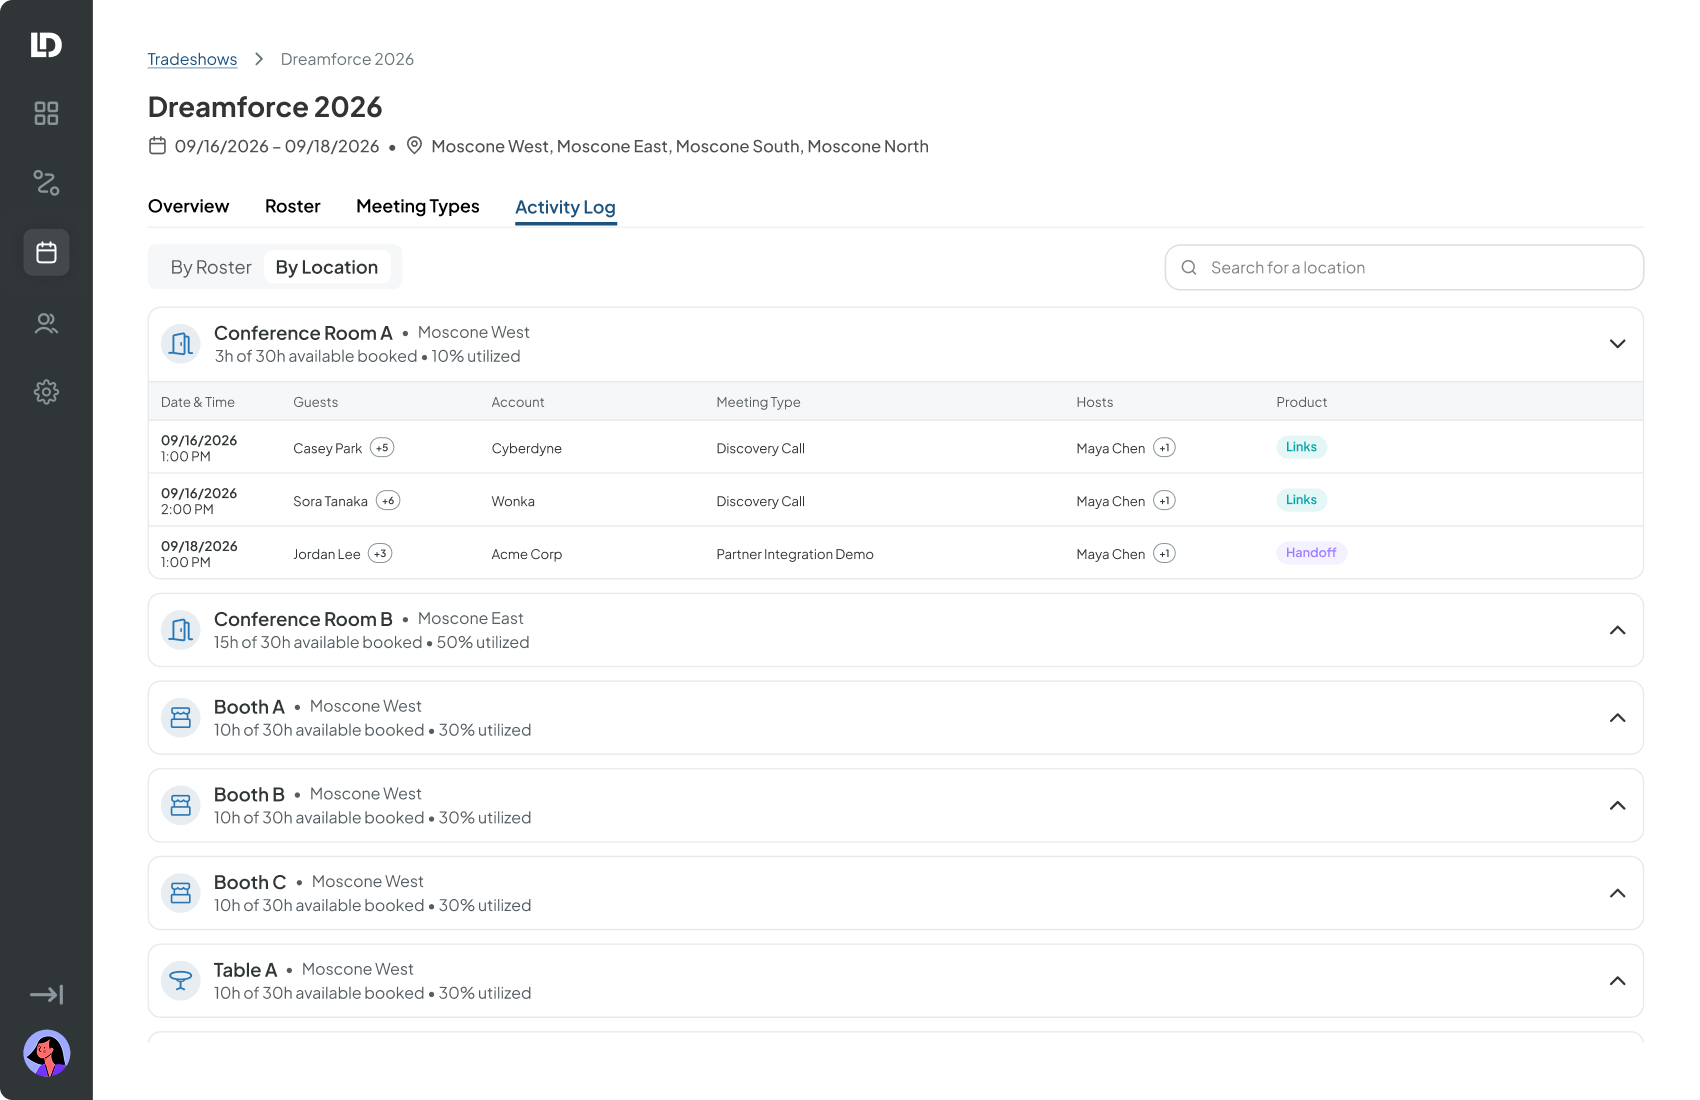Click the Links tag in Cyberdyne row

coord(1301,447)
